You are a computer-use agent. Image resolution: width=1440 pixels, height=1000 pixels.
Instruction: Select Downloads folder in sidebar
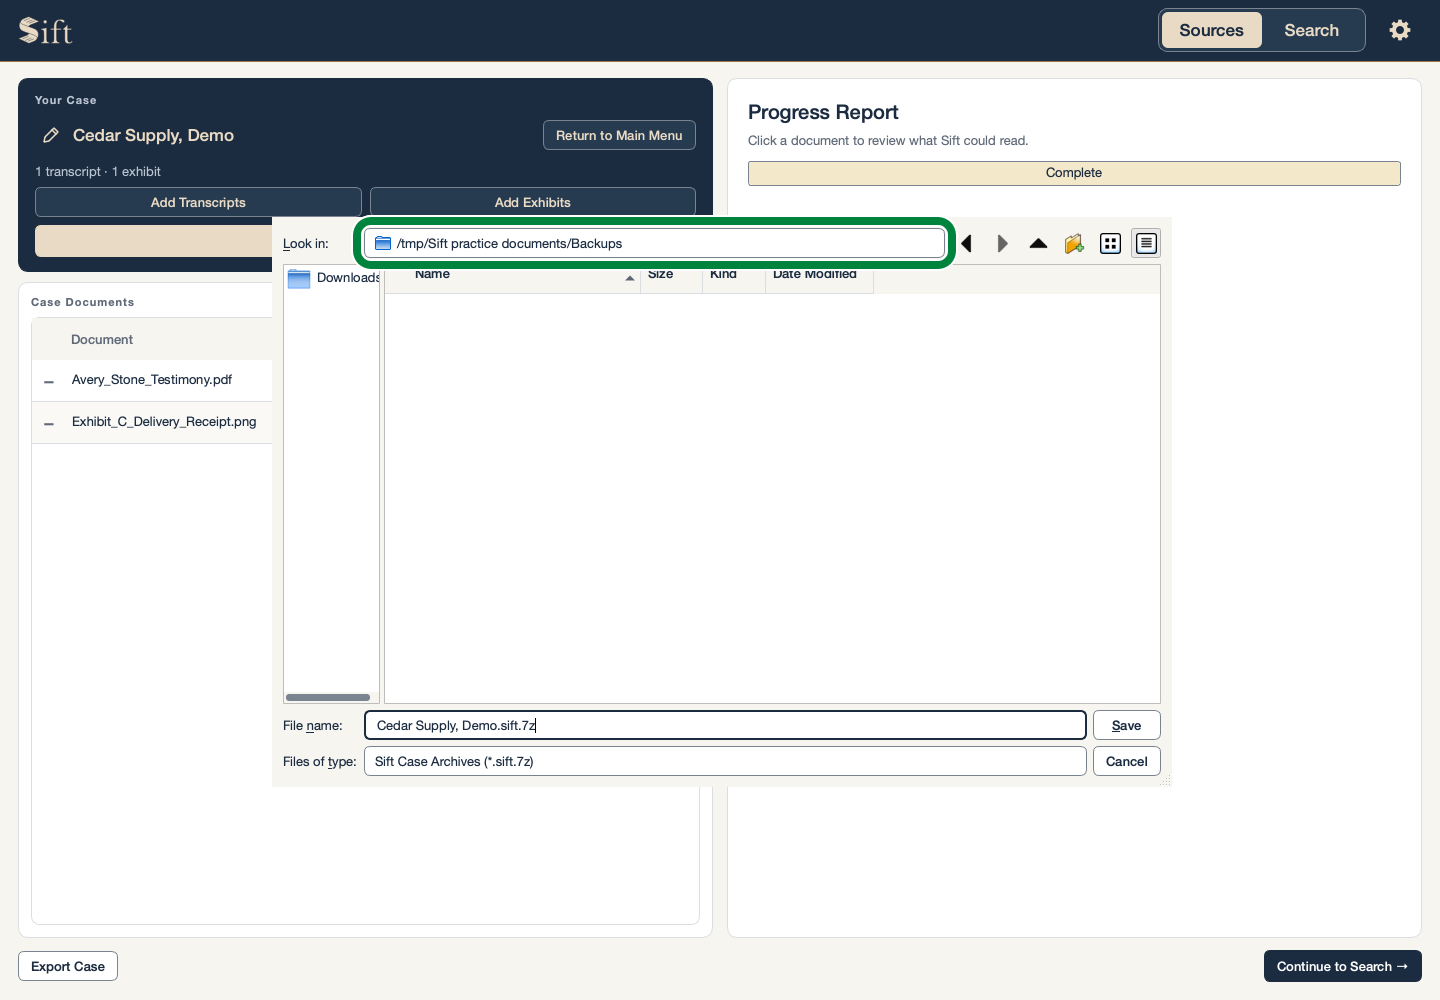click(332, 278)
